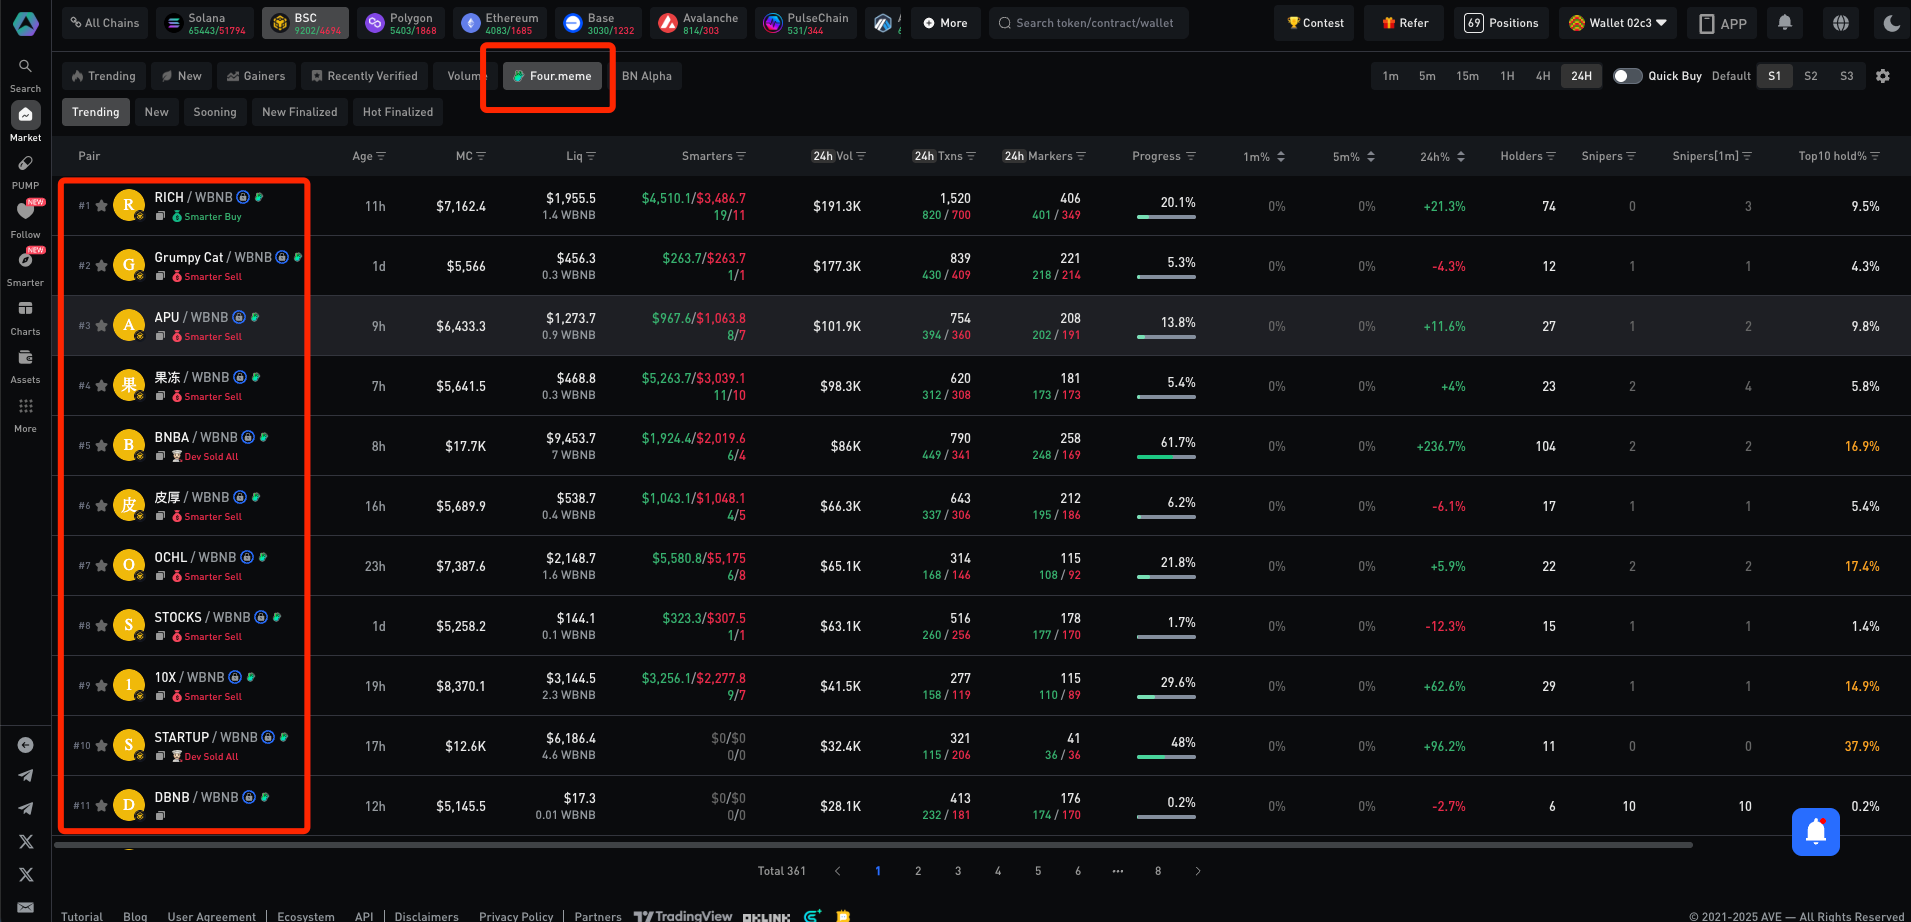Open the Search panel in the sidebar
The image size is (1911, 922).
point(25,75)
